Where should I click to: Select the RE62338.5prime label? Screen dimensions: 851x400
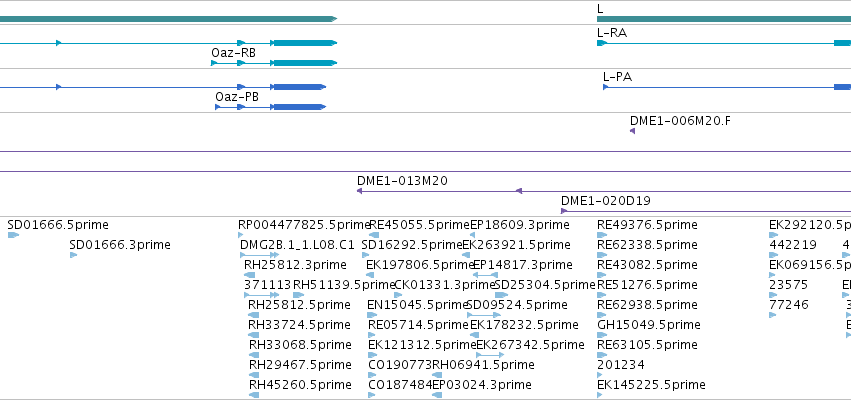coord(647,245)
